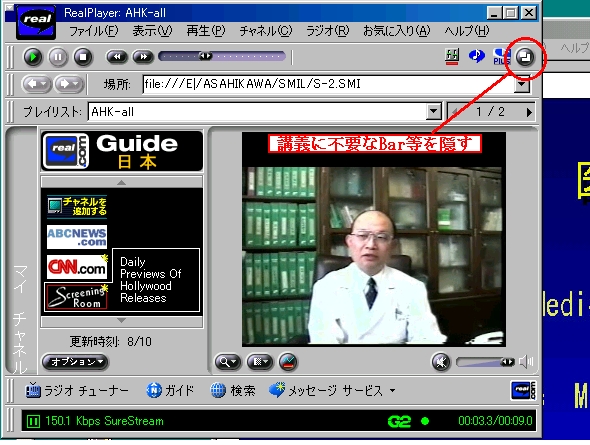The image size is (590, 445).
Task: Stop the clip with the stop button
Action: 83,57
